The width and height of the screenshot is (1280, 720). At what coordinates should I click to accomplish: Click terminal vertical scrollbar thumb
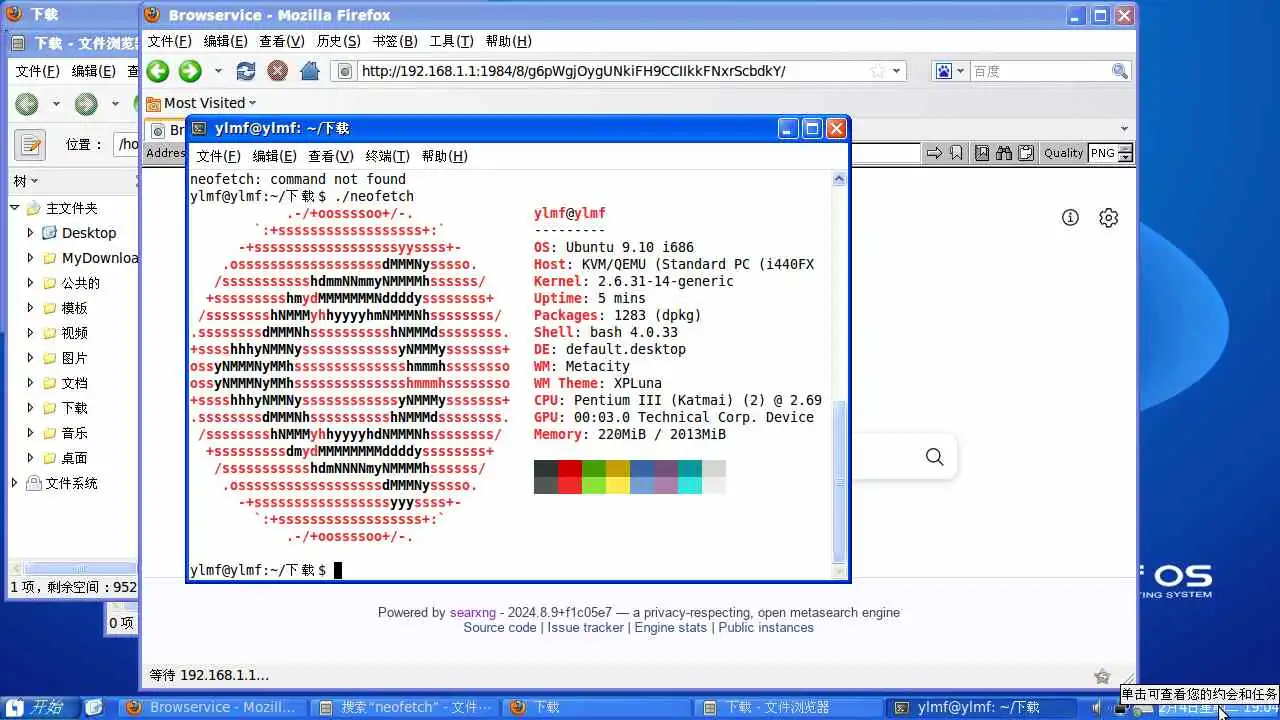pyautogui.click(x=839, y=484)
